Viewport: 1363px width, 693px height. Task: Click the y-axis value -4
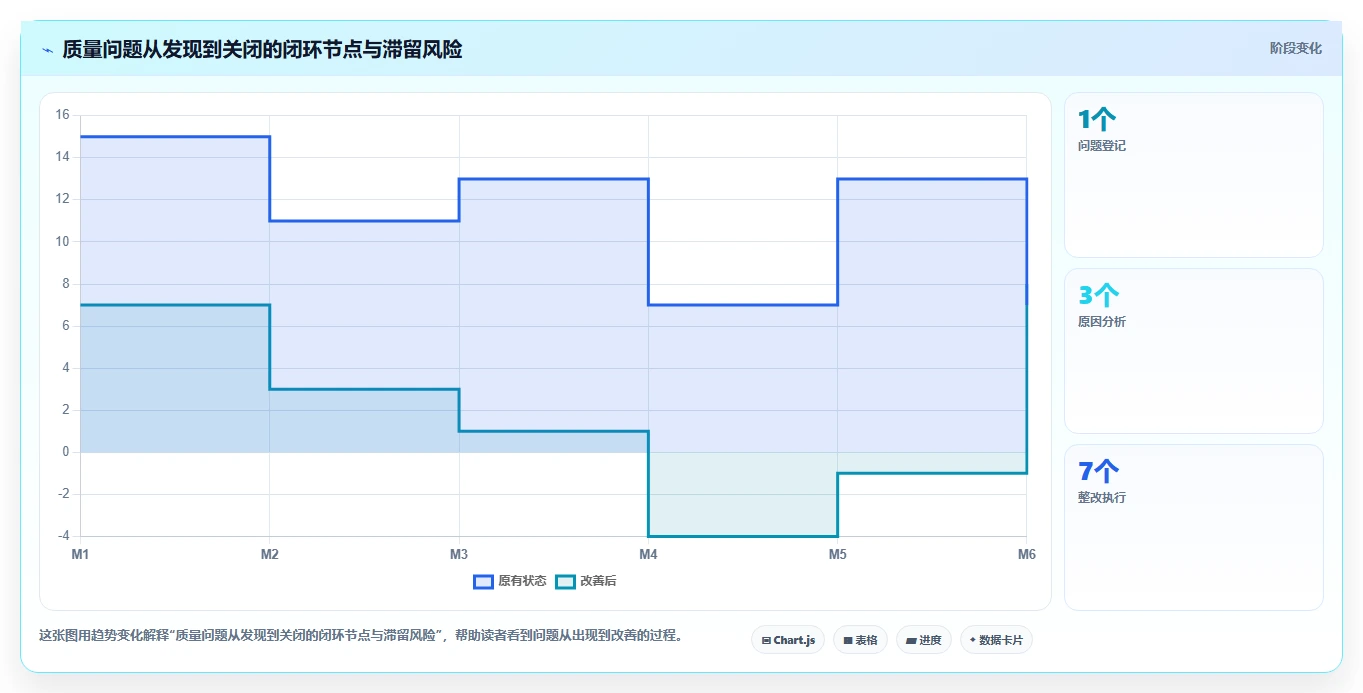63,536
